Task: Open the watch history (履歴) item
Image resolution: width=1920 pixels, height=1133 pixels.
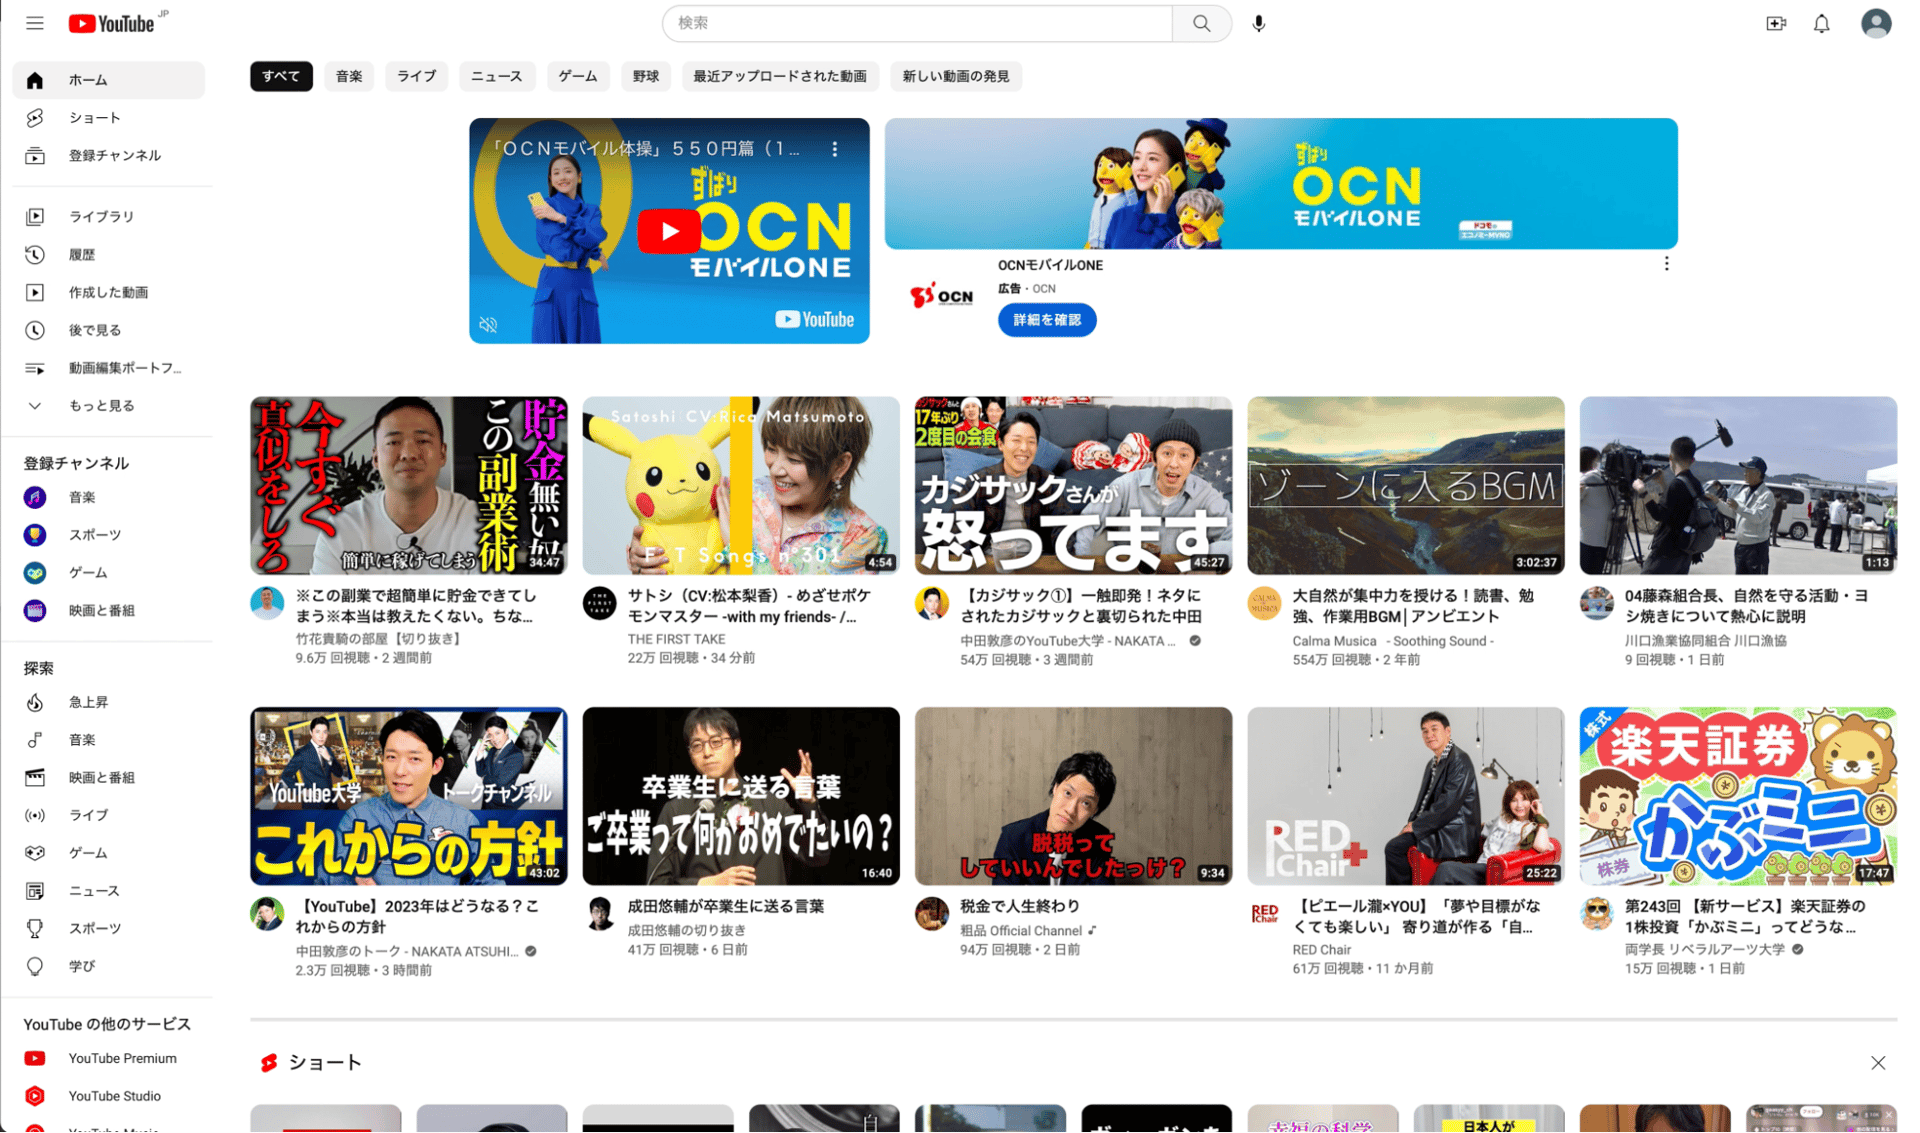Action: click(x=82, y=255)
